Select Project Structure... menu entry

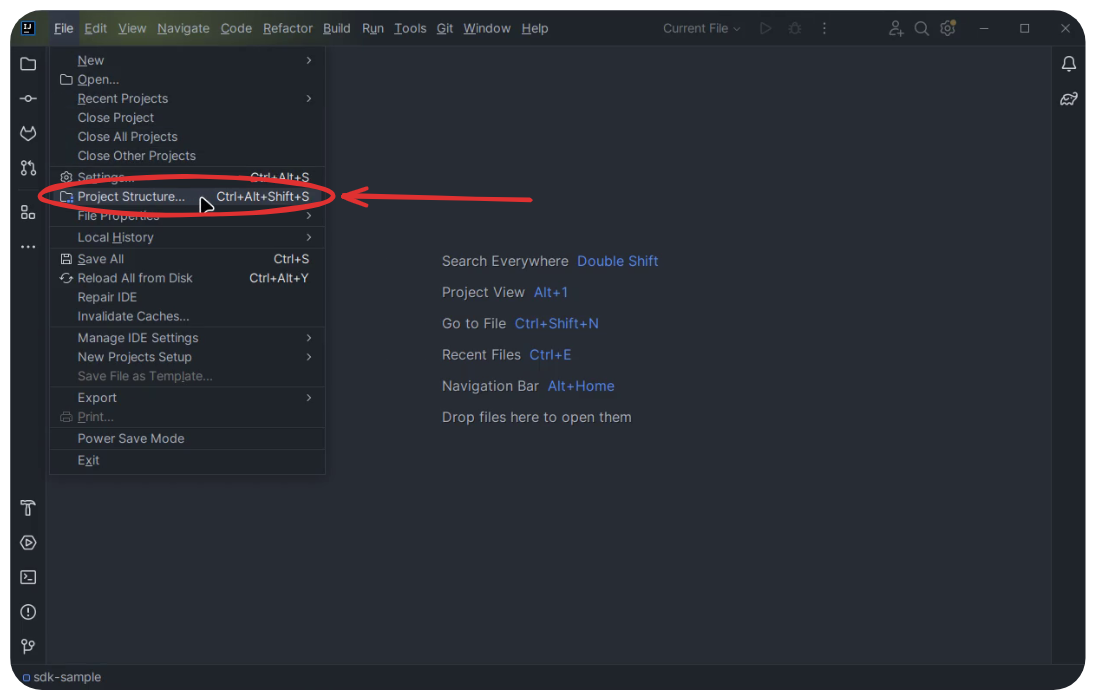pyautogui.click(x=187, y=197)
